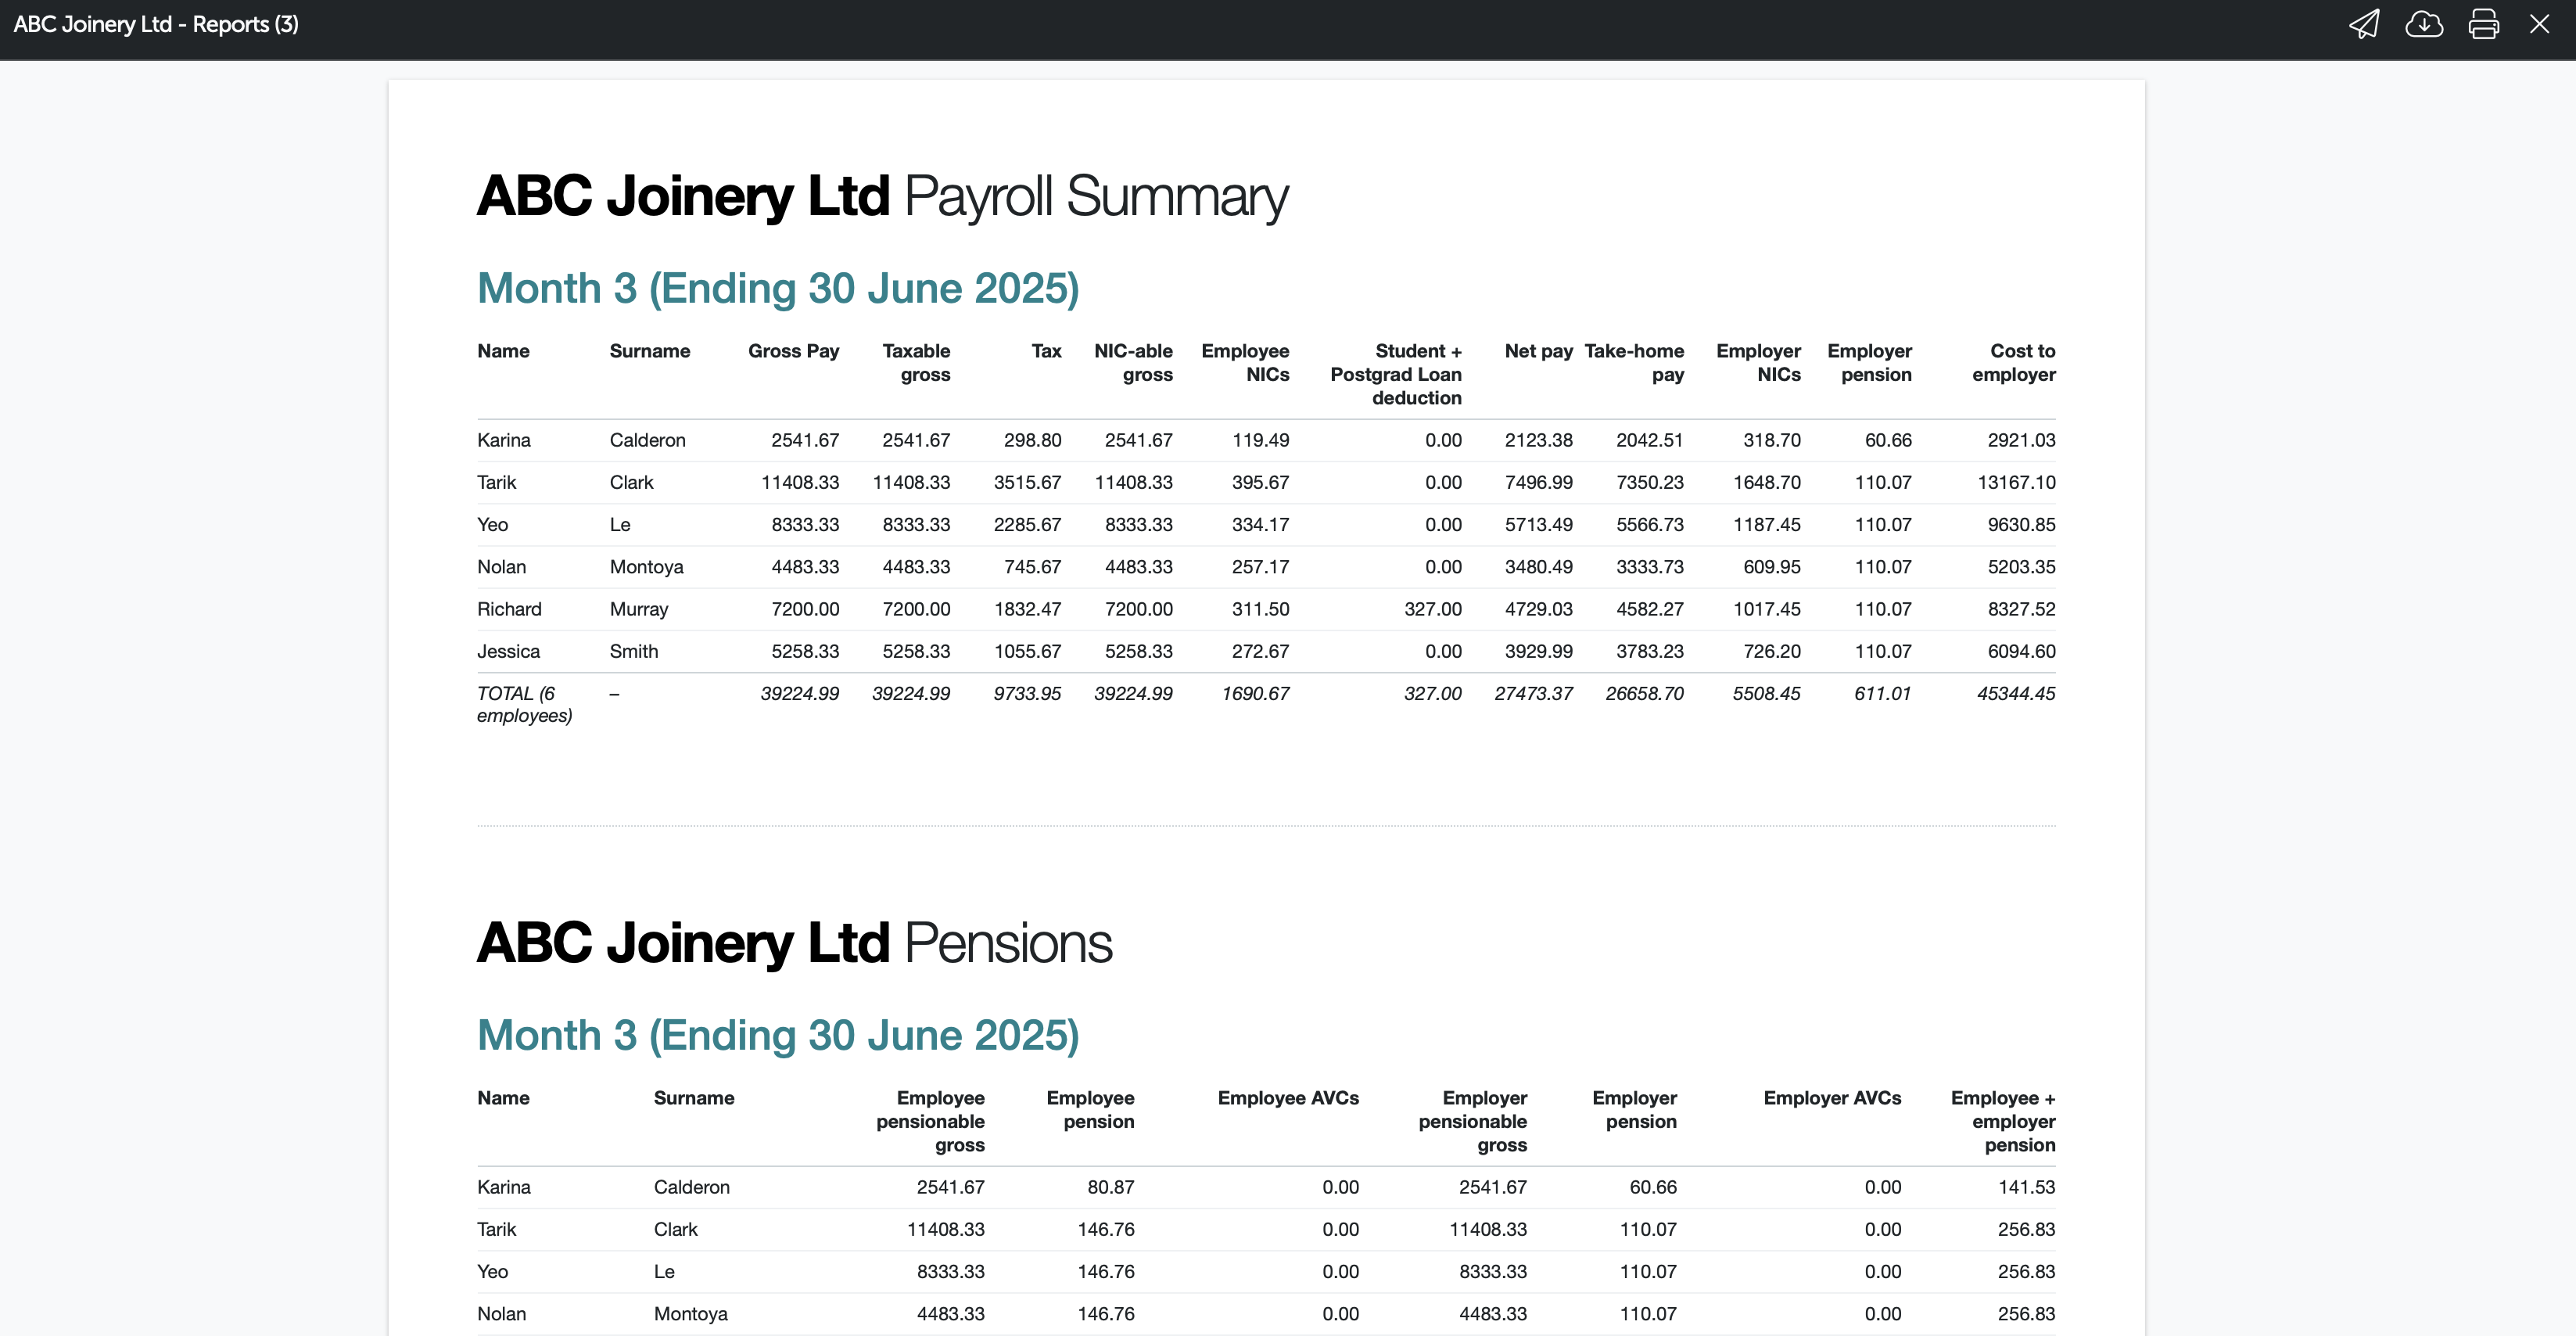Image resolution: width=2576 pixels, height=1336 pixels.
Task: Click Nolan Montoya's Cost to employer 5203.35
Action: (x=2021, y=567)
